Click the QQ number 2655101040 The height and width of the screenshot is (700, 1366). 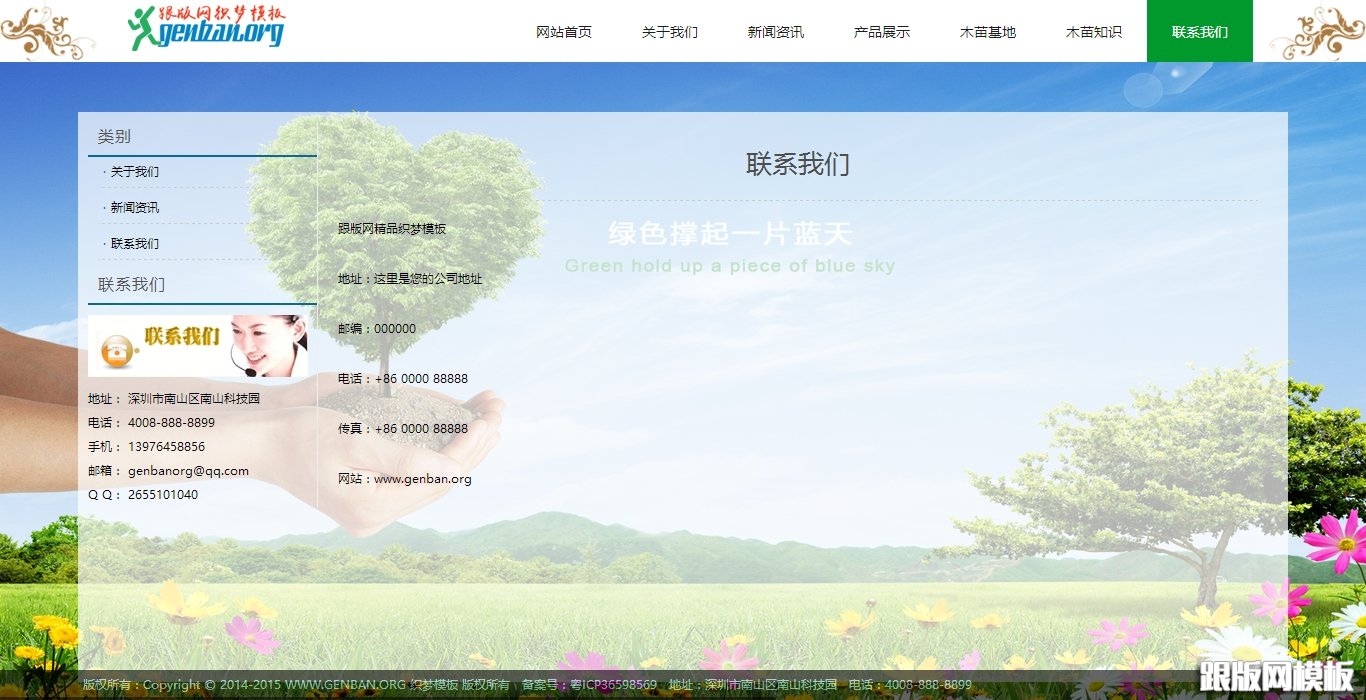[163, 495]
